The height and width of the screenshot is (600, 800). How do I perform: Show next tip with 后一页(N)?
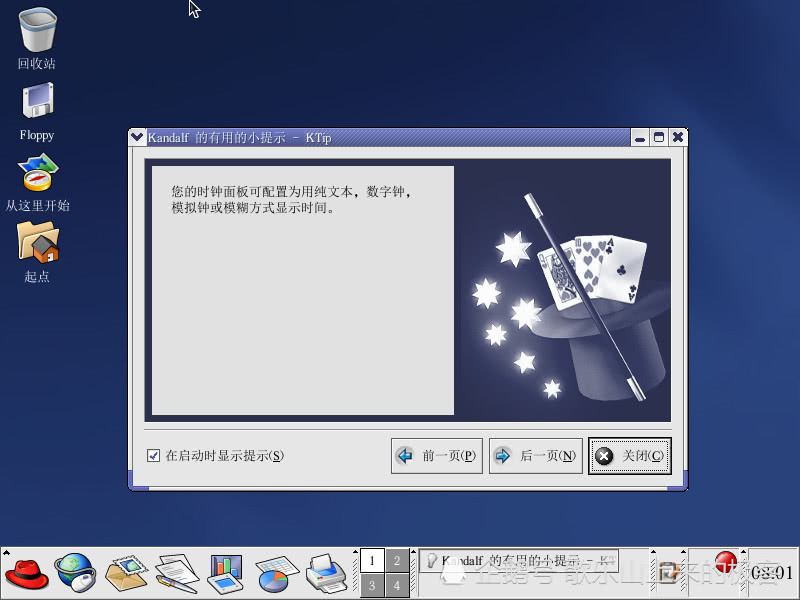pos(536,456)
